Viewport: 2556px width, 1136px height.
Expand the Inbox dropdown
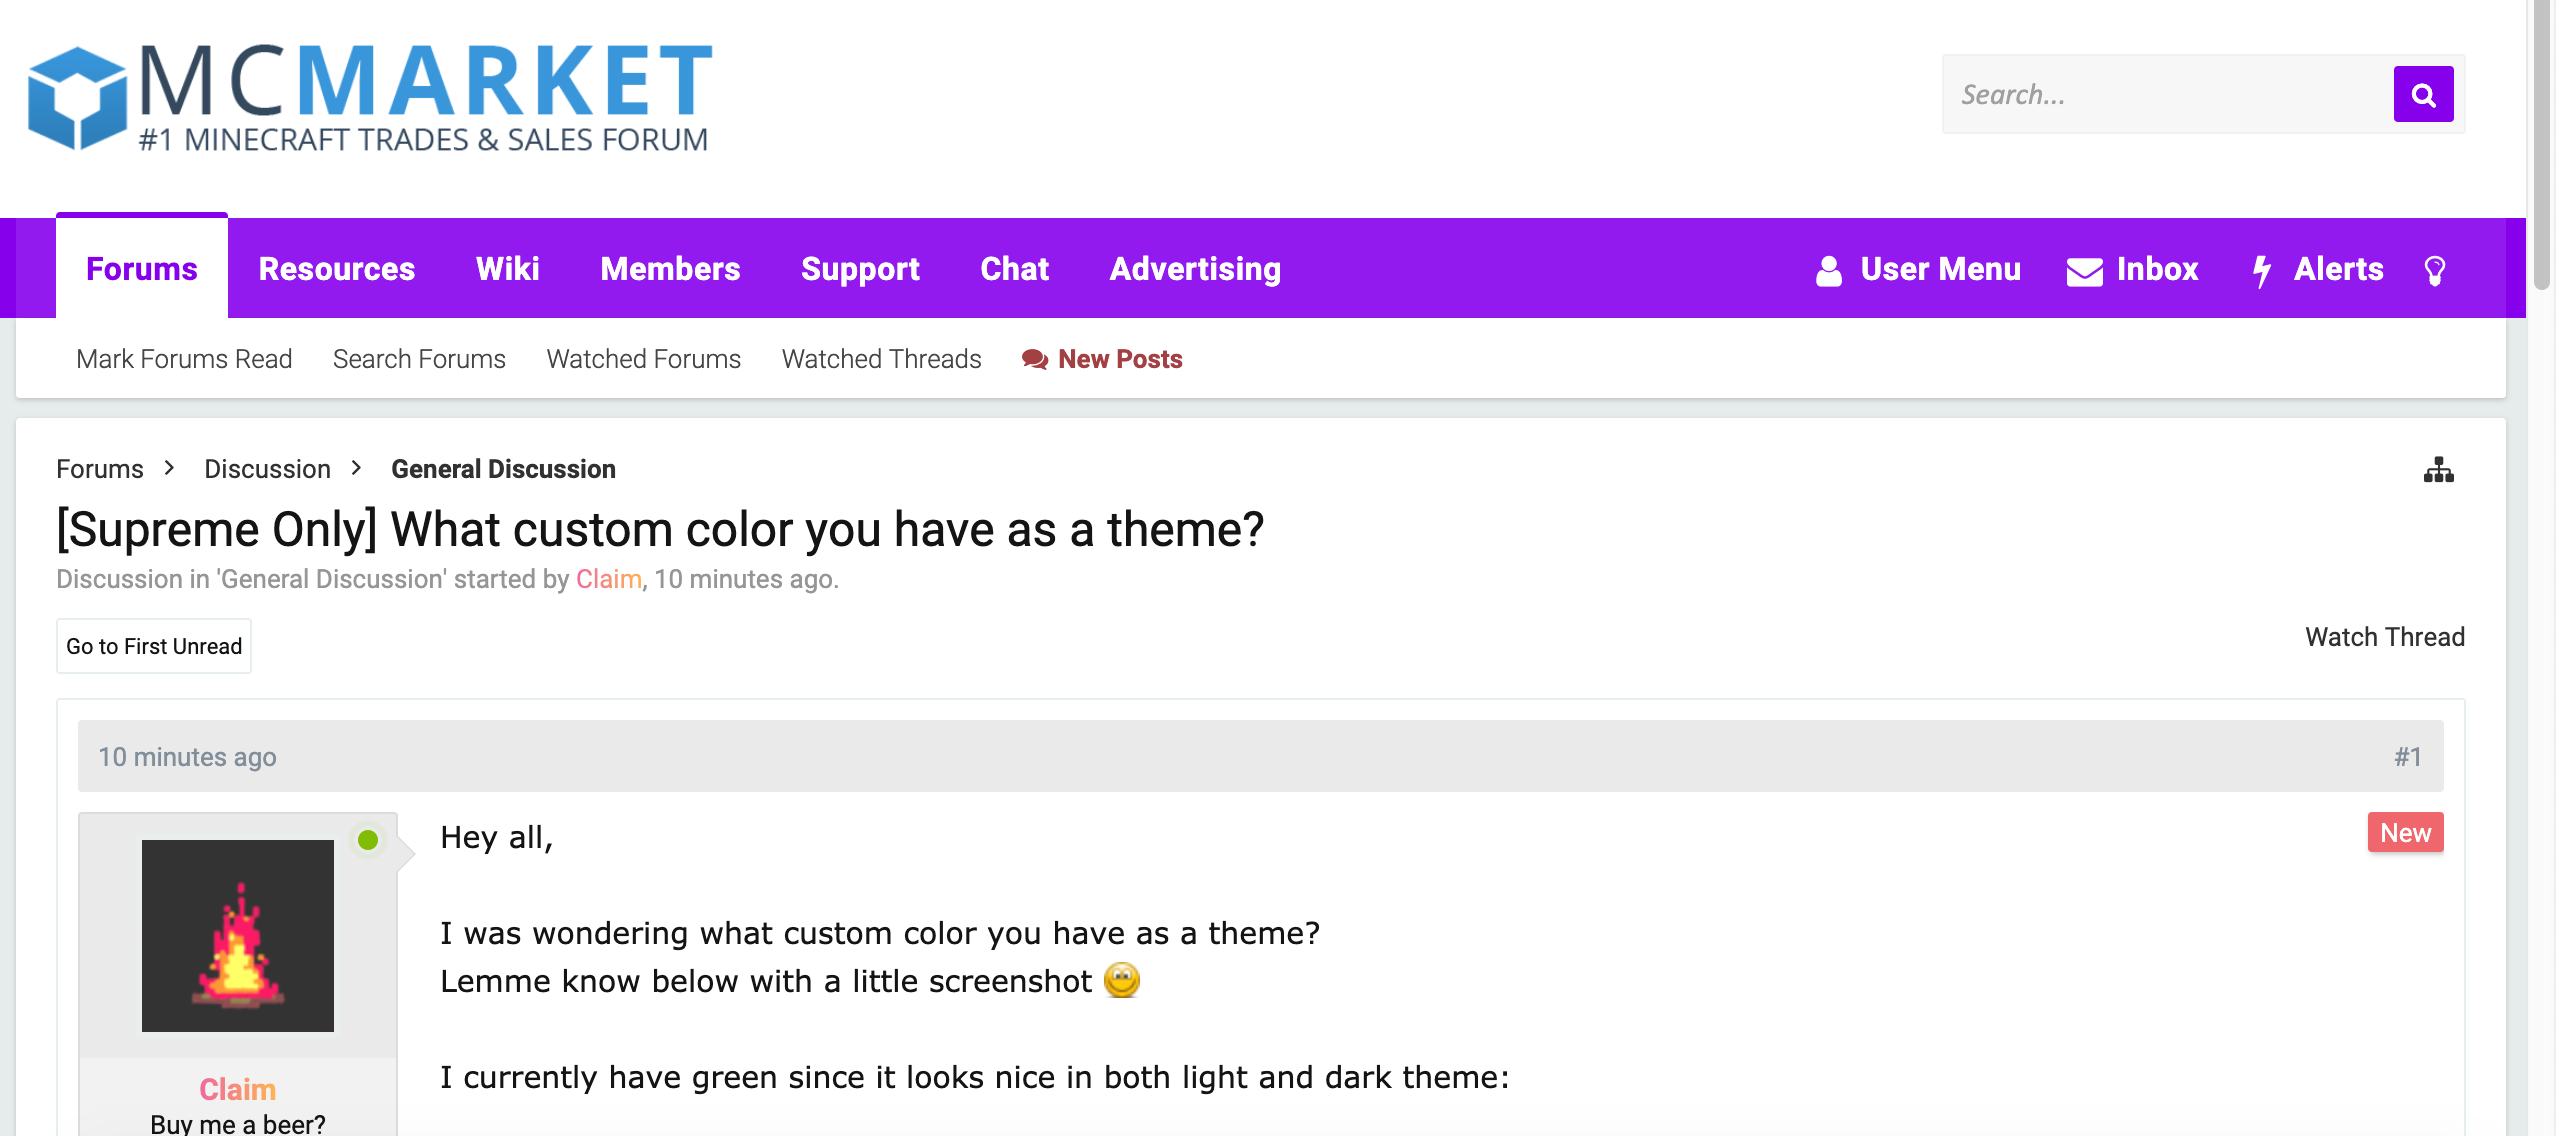click(x=2157, y=269)
